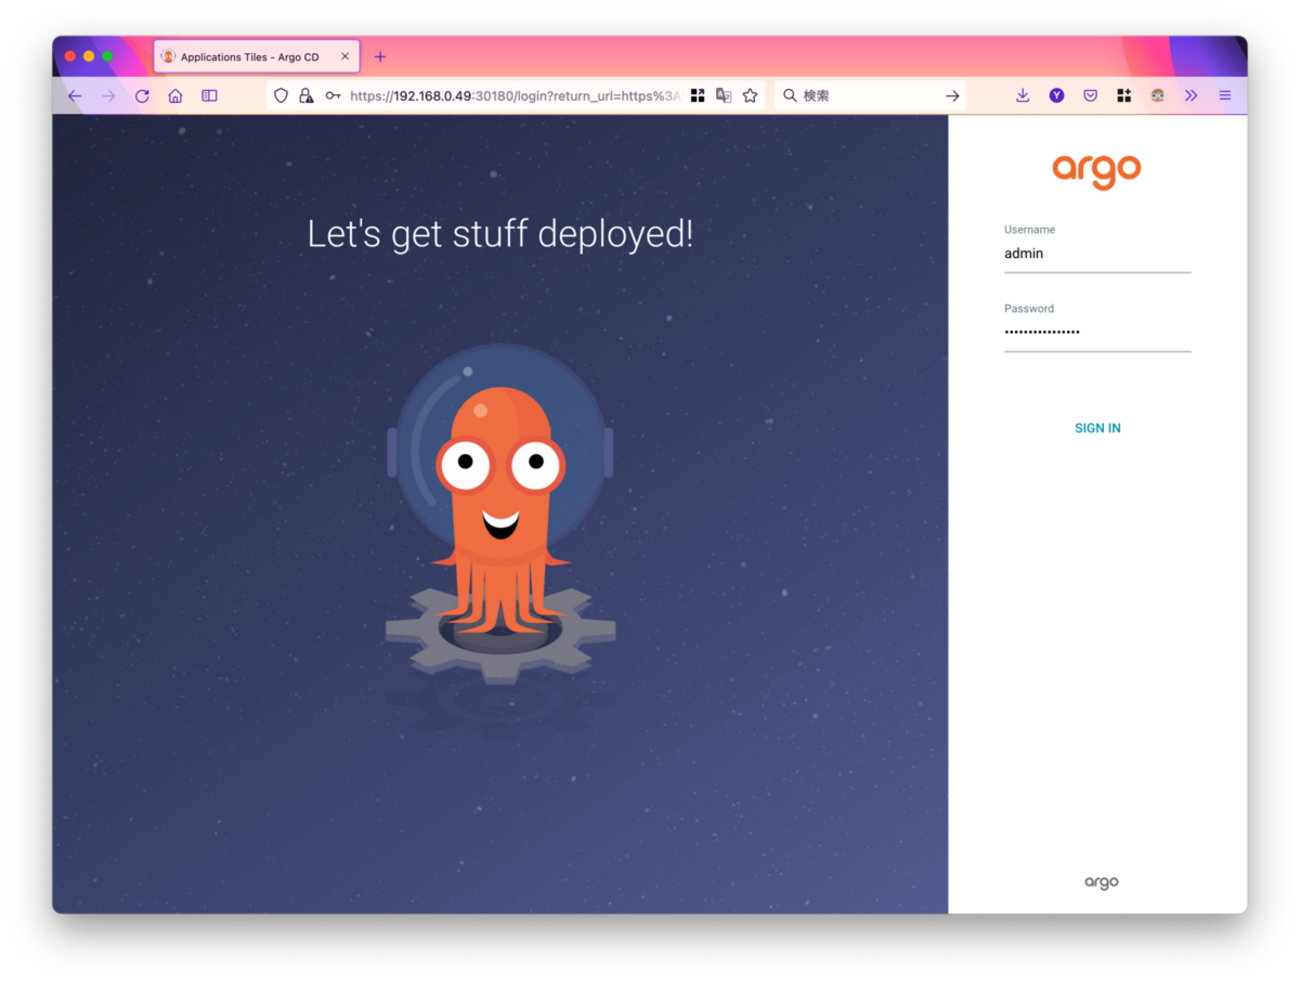Viewport: 1300px width, 983px height.
Task: Select the Applications Tiles - Argo CD tab
Action: 256,57
